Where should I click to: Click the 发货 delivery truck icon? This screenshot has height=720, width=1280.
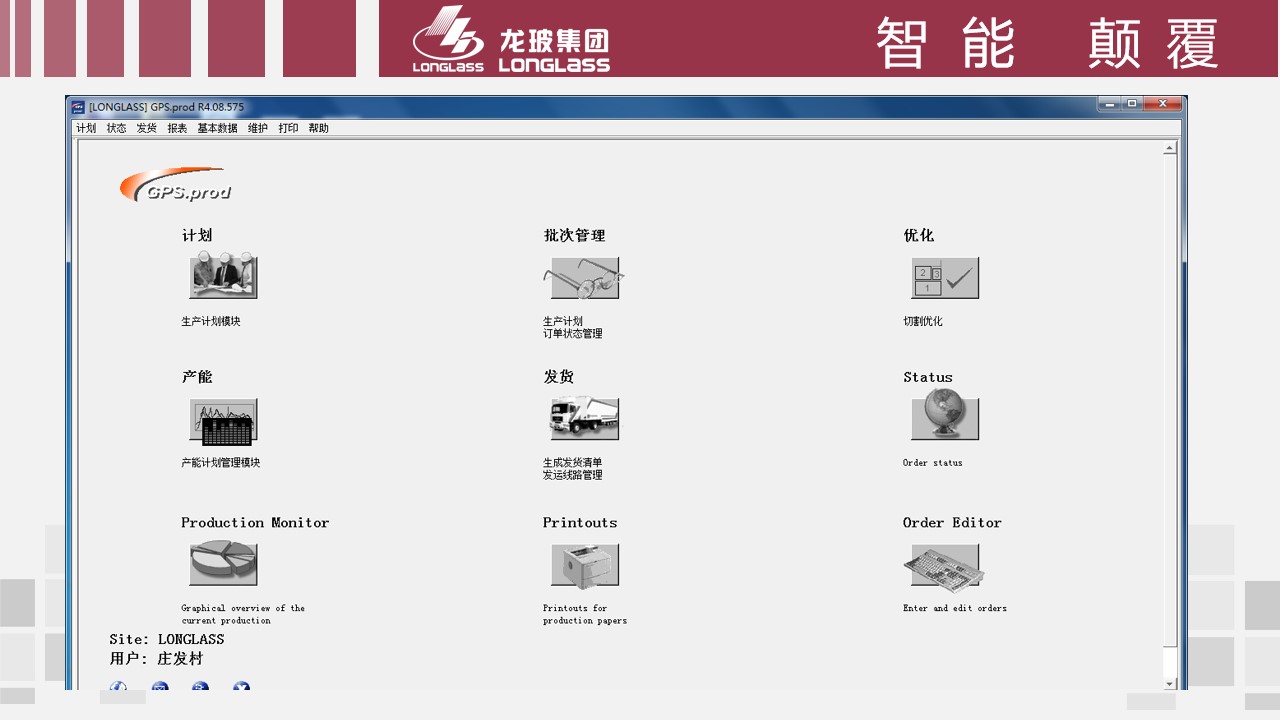[x=584, y=419]
